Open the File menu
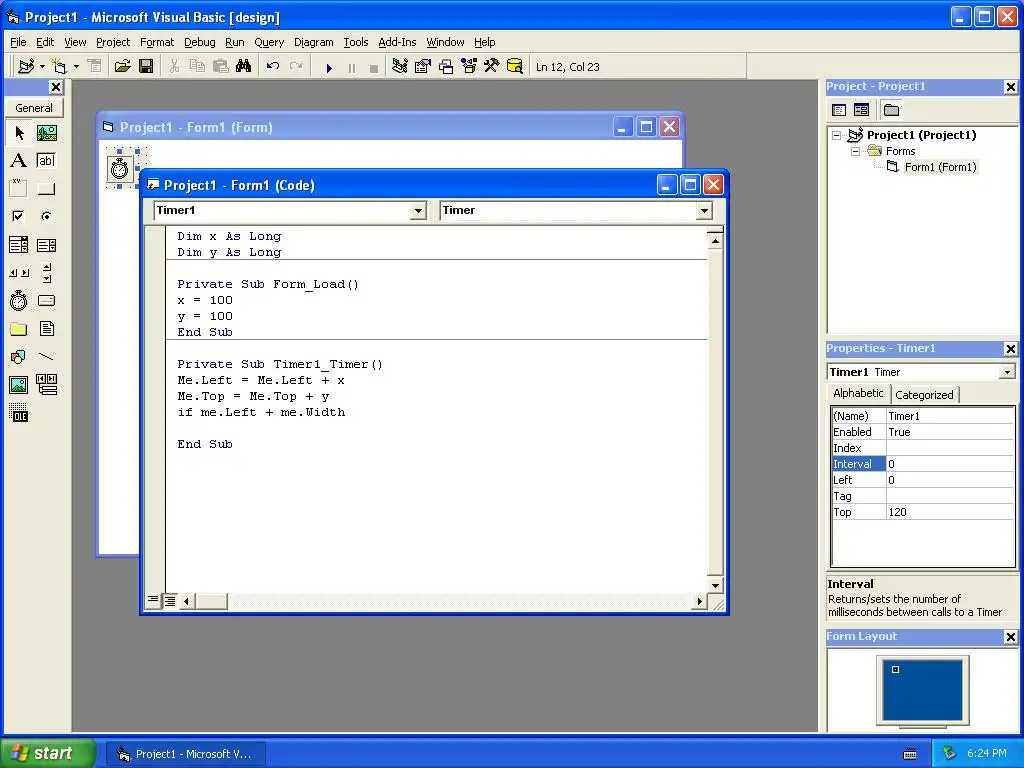Image resolution: width=1024 pixels, height=768 pixels. [18, 42]
